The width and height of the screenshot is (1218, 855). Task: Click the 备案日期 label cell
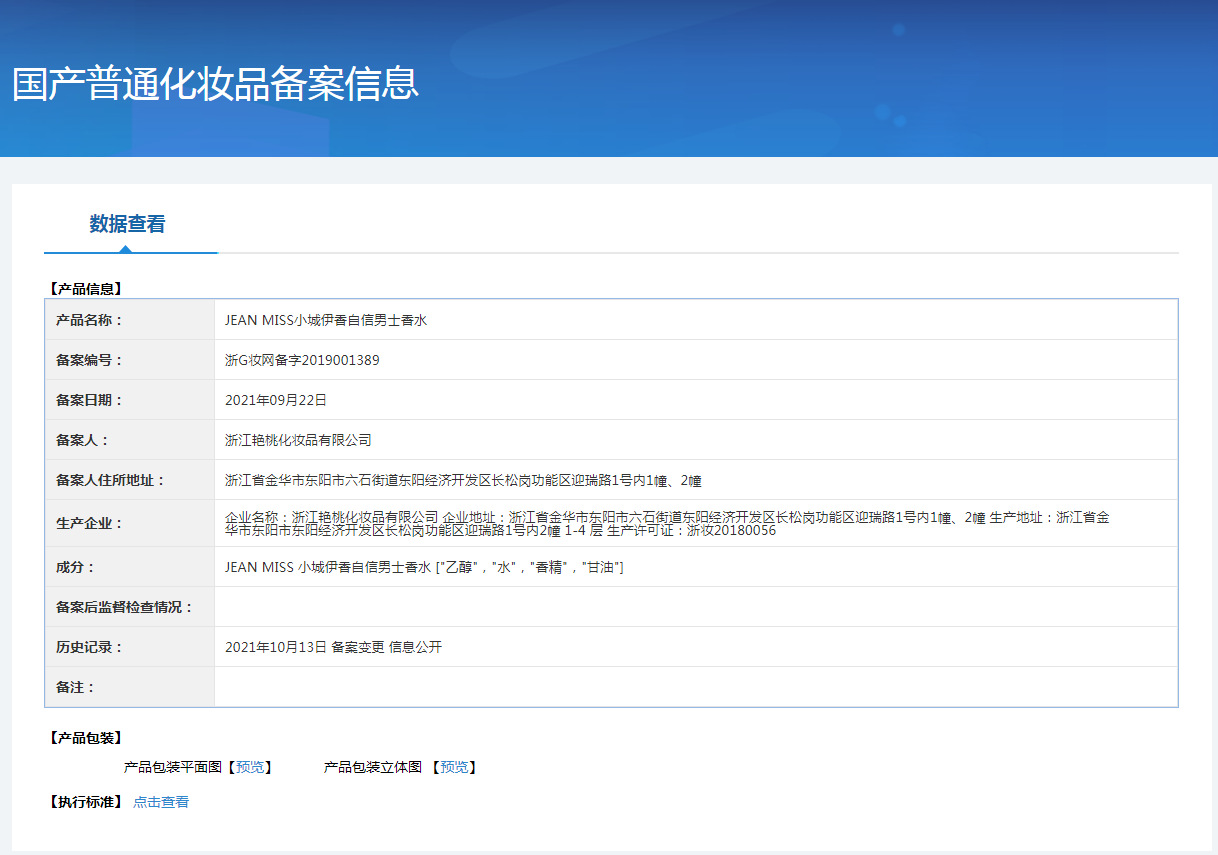point(130,400)
